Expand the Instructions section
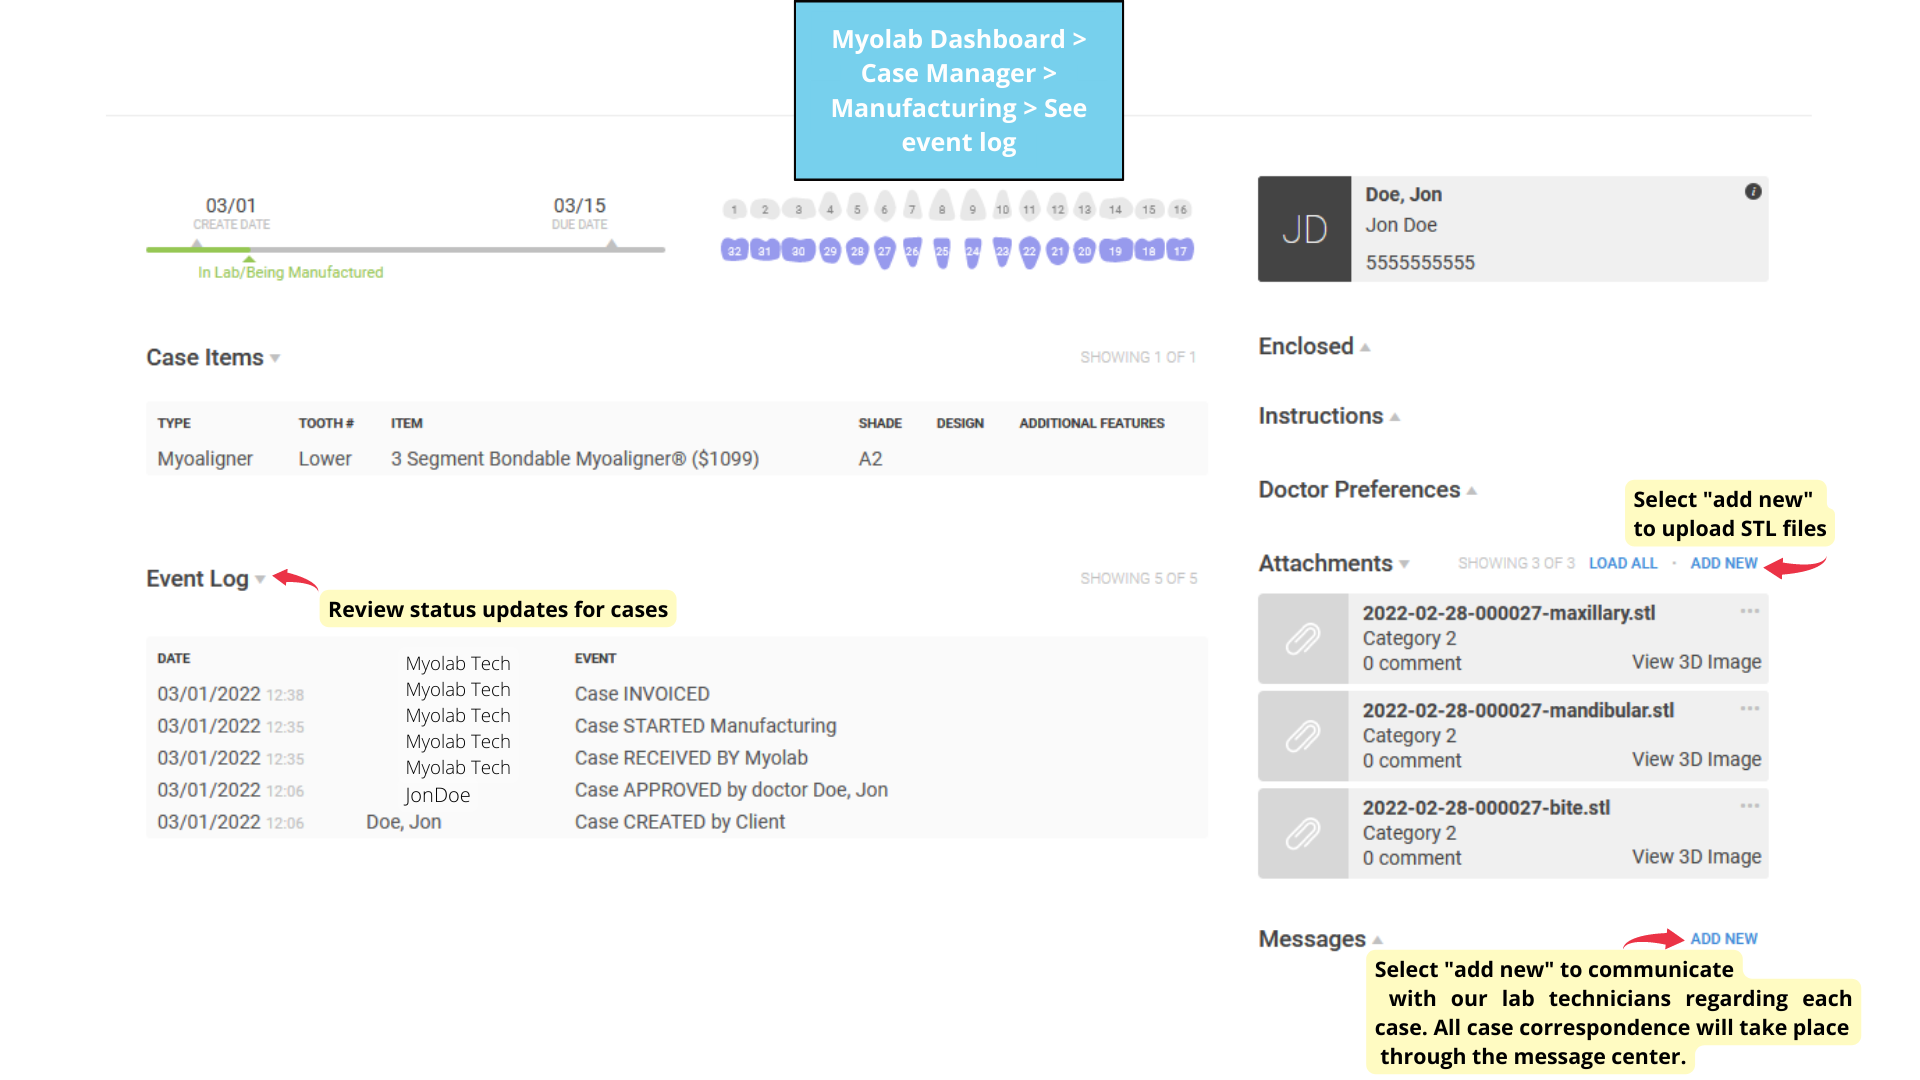The width and height of the screenshot is (1920, 1080). 1395,418
